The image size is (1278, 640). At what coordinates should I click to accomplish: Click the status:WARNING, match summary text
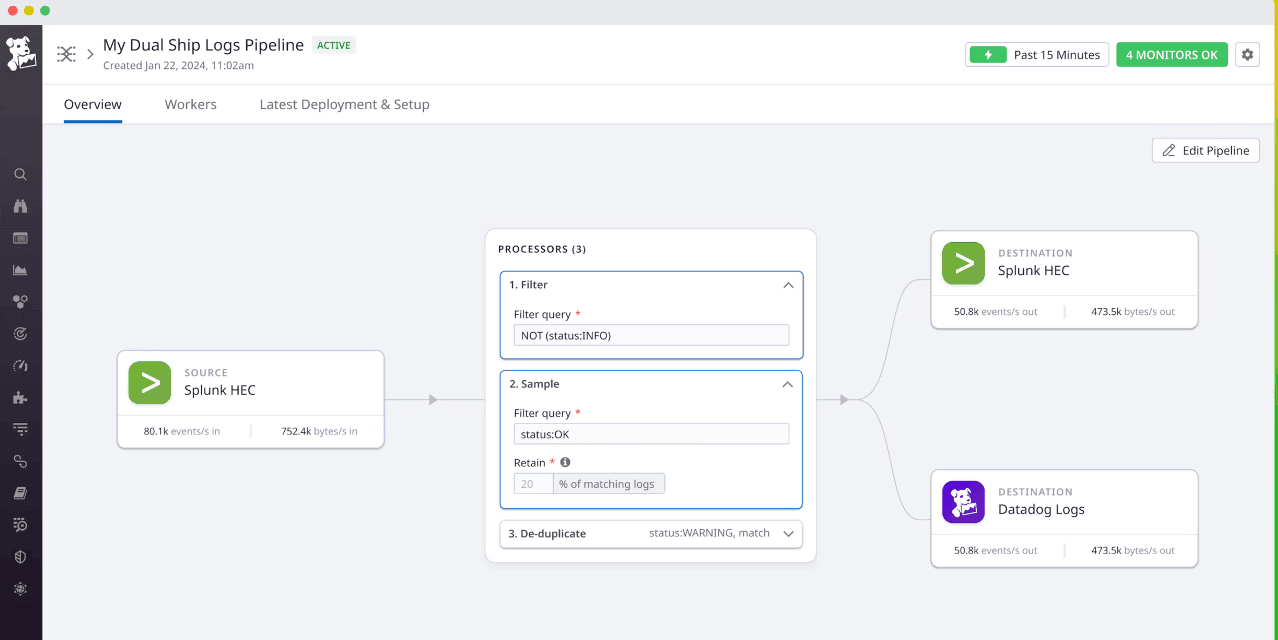click(709, 533)
